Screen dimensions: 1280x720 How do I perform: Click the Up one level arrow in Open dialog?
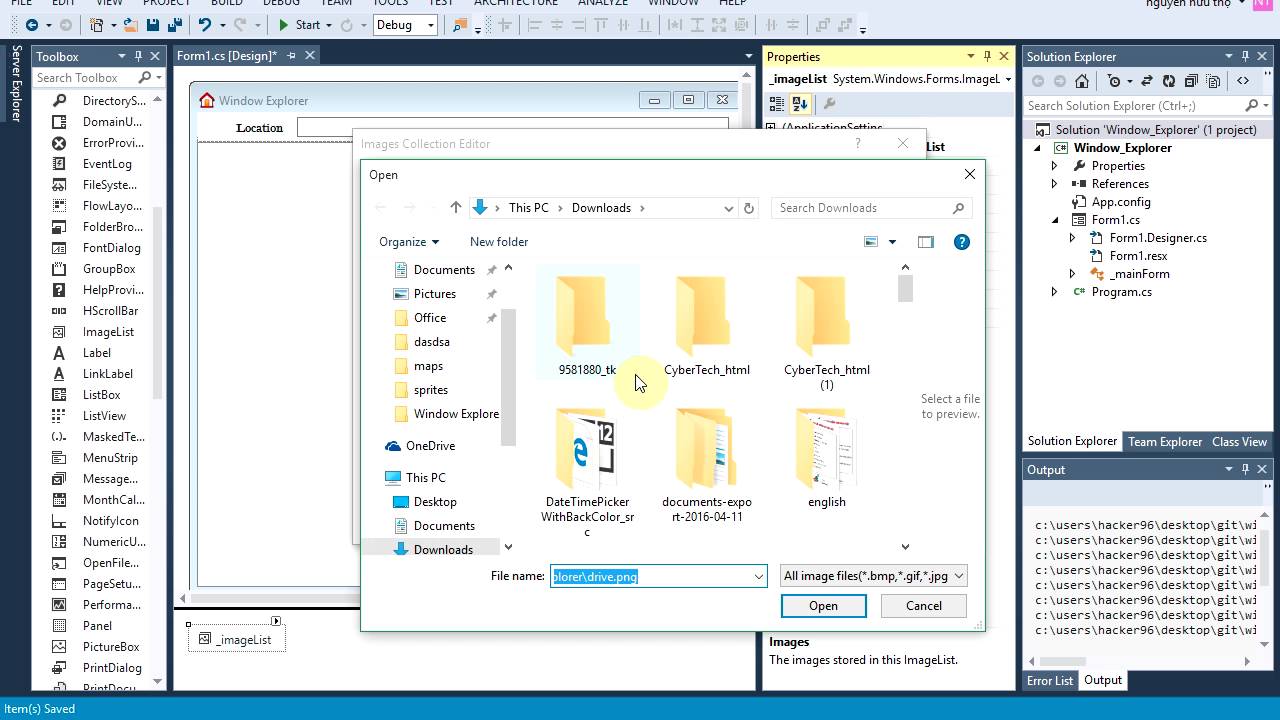456,208
